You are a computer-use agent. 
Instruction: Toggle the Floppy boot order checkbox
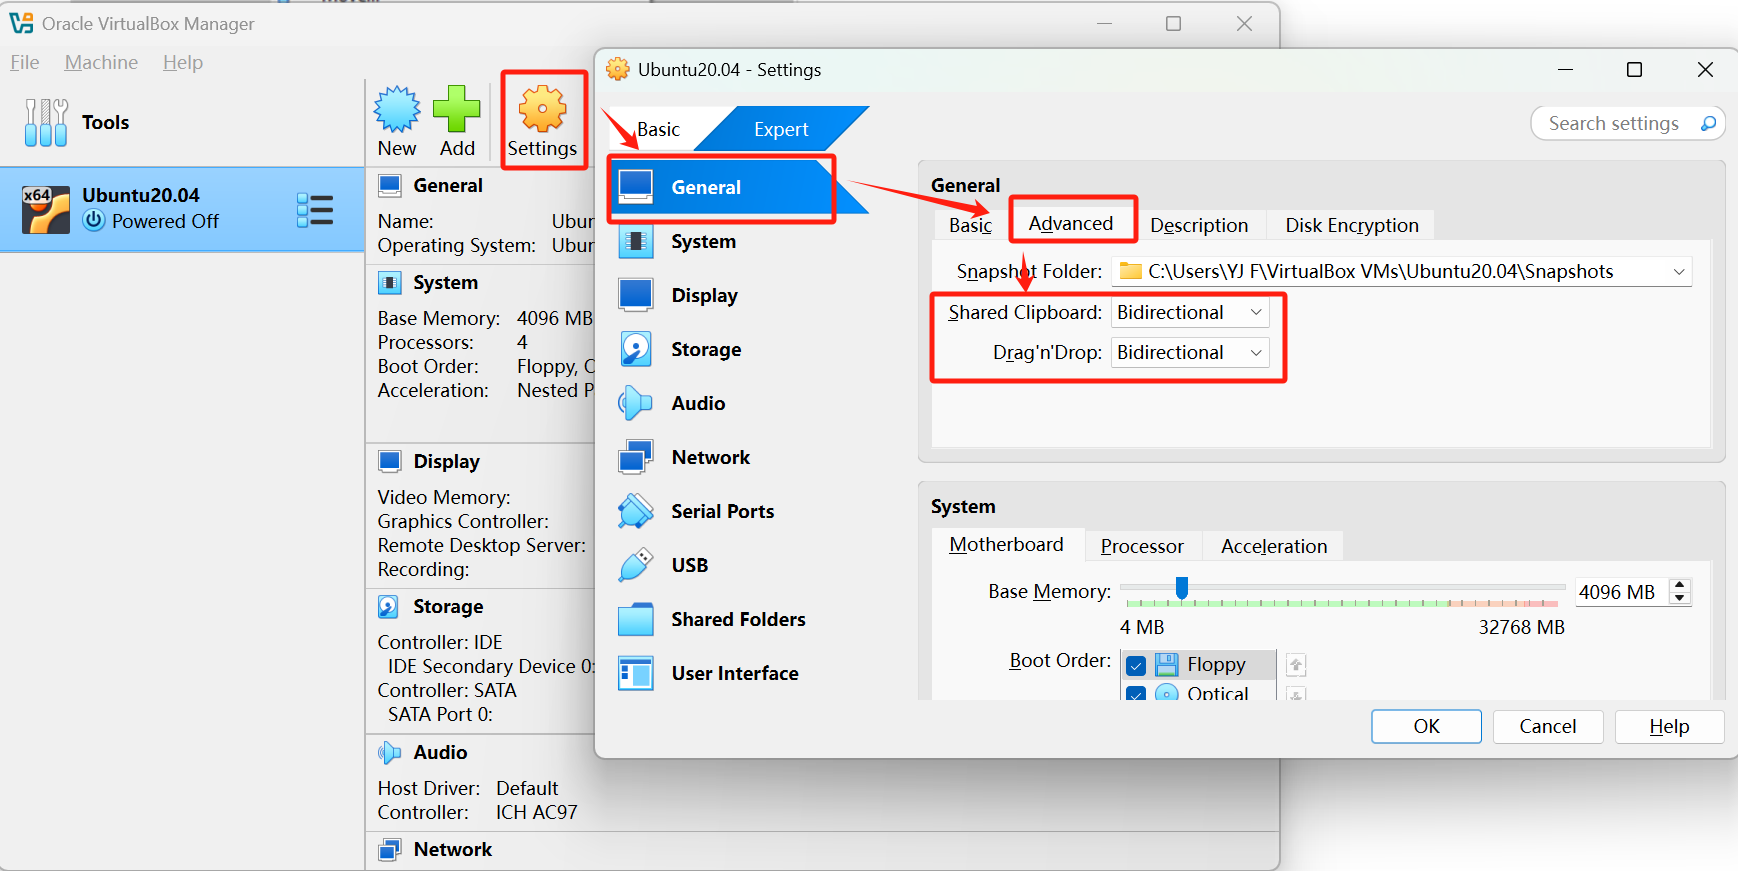click(x=1136, y=665)
